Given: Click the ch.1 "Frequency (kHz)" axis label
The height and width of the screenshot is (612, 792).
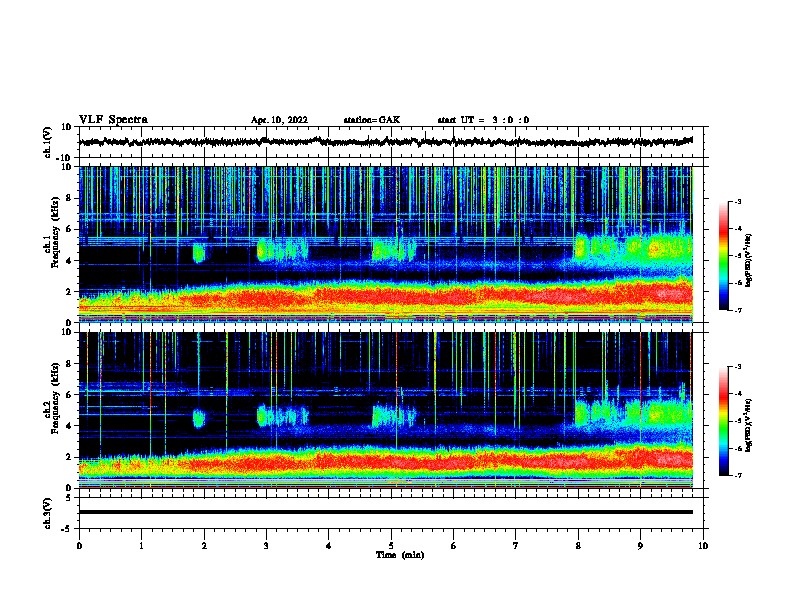Looking at the screenshot, I should 55,232.
